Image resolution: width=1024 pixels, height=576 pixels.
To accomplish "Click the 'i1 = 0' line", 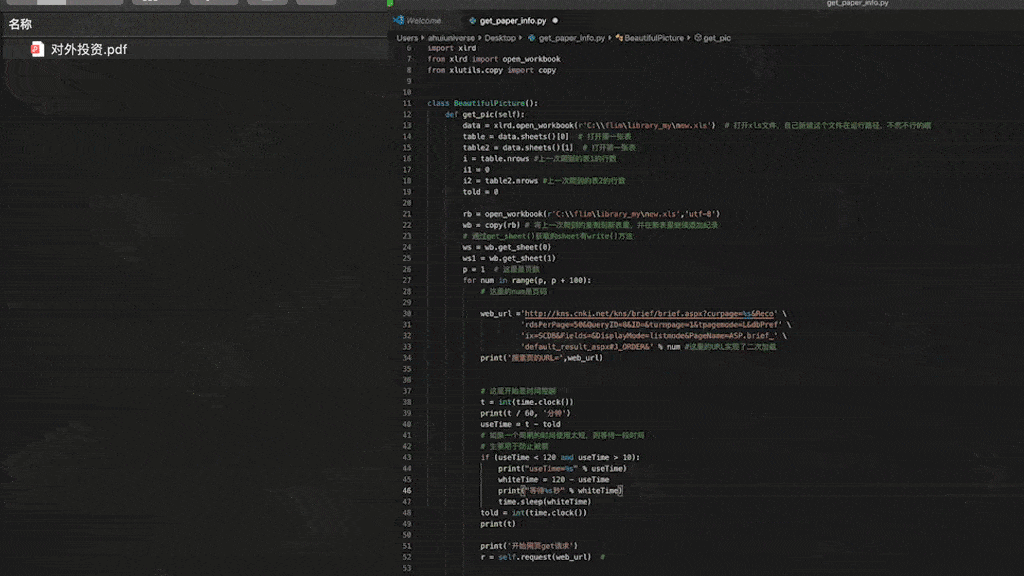I will tap(476, 170).
